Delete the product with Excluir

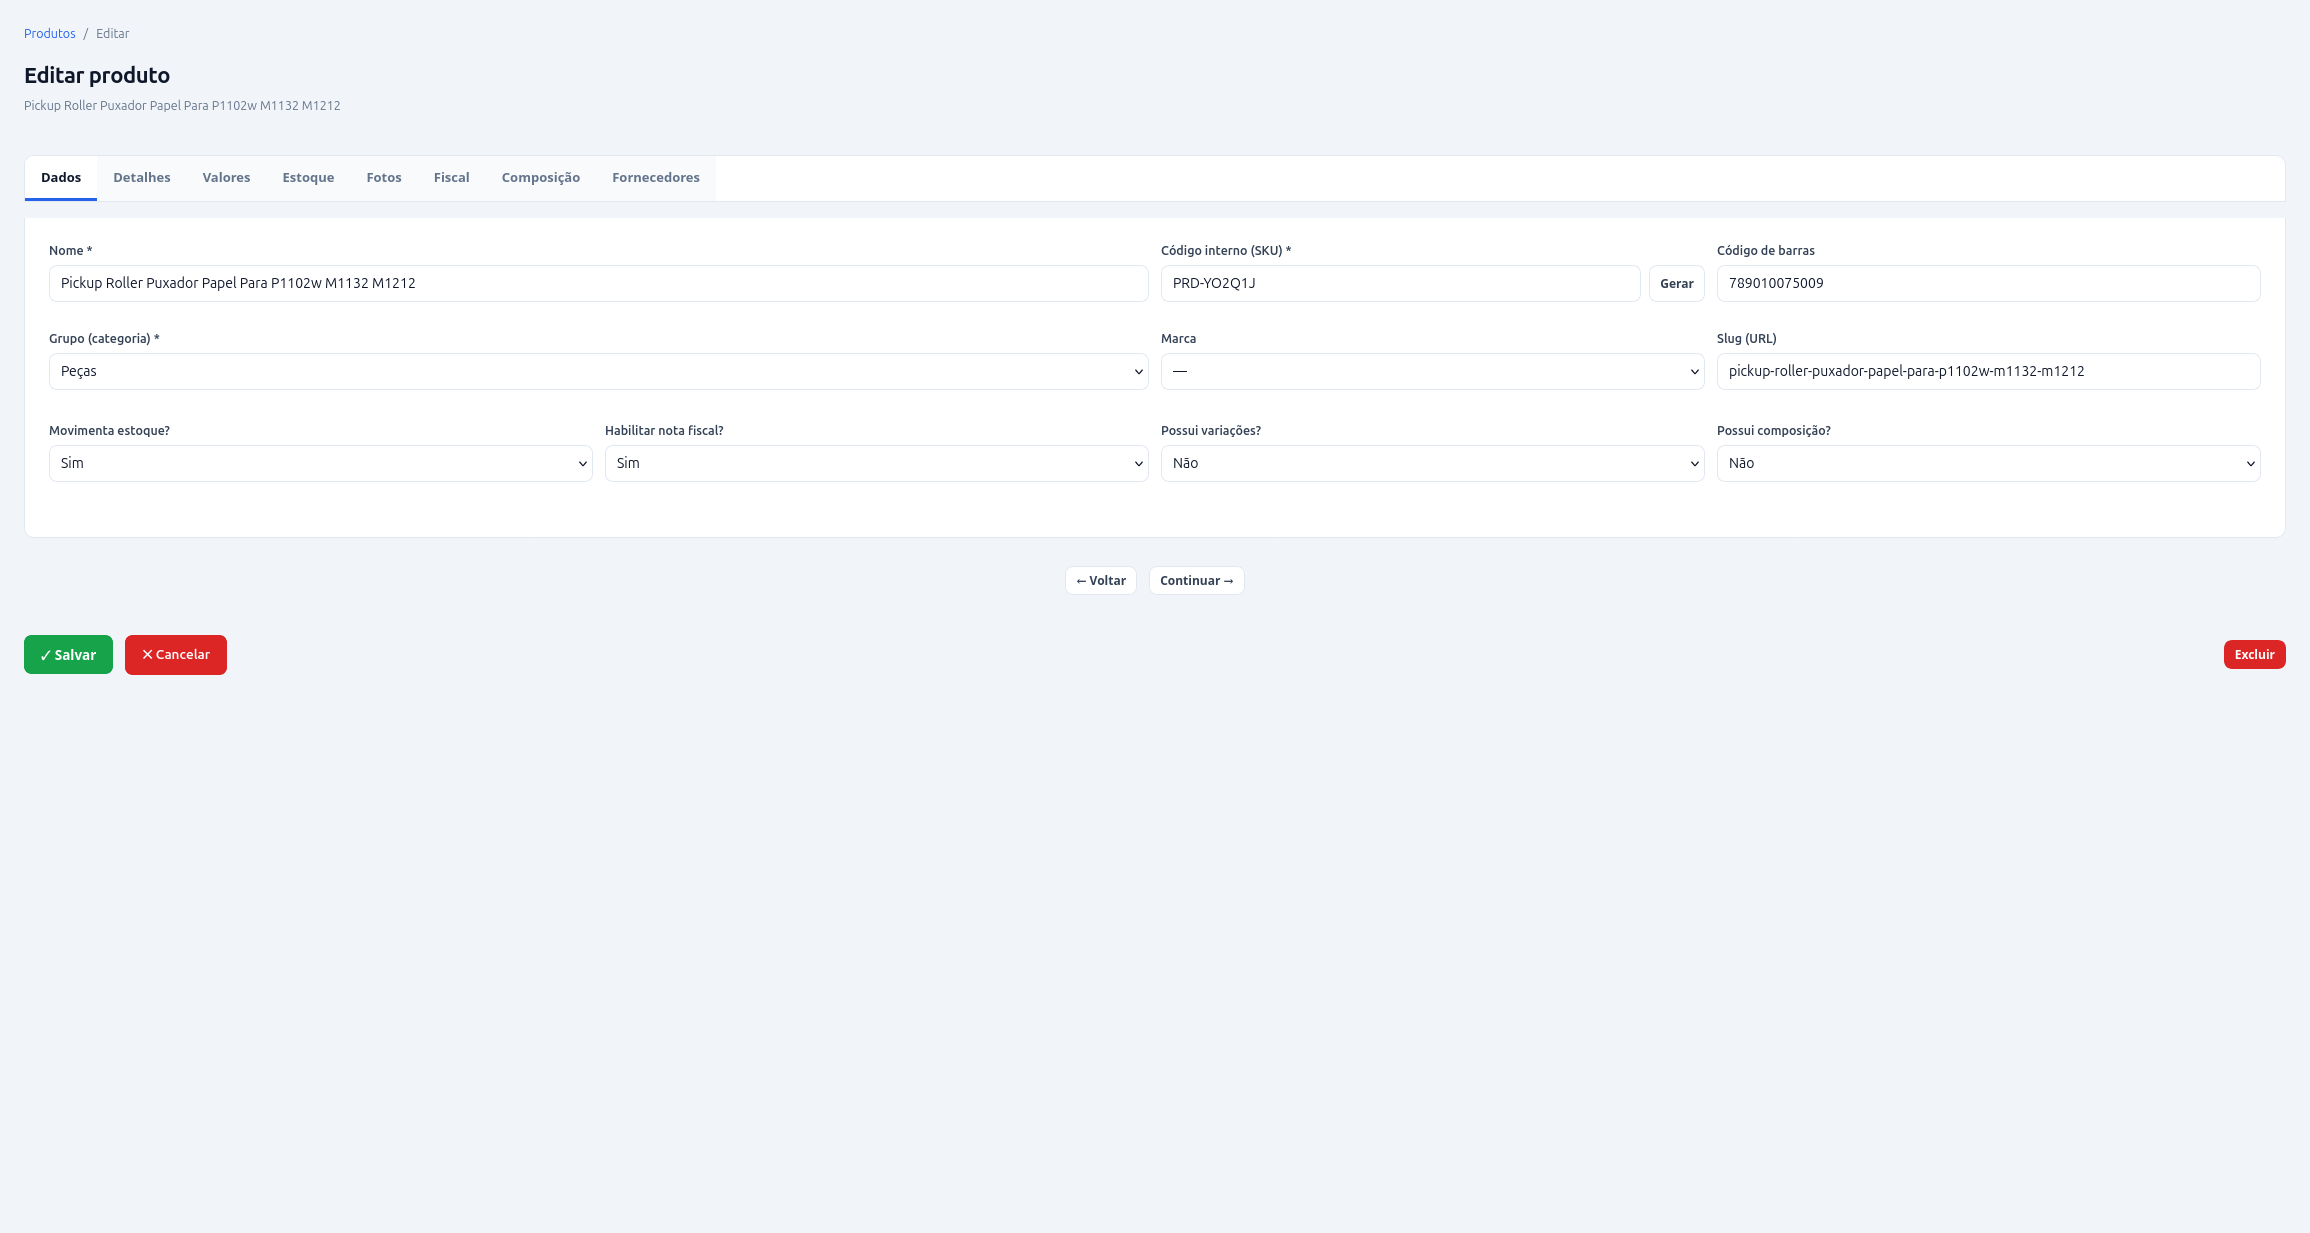[x=2254, y=654]
